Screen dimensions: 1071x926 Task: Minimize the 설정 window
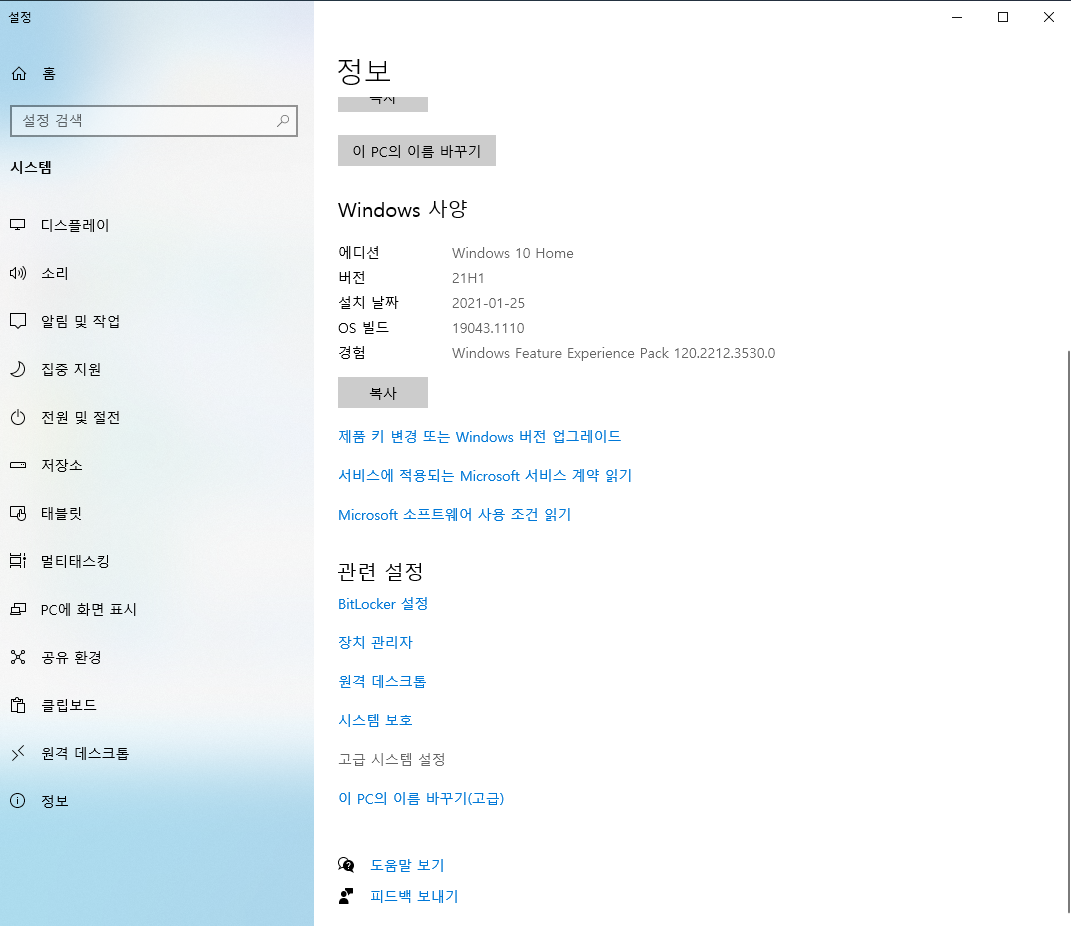(957, 17)
